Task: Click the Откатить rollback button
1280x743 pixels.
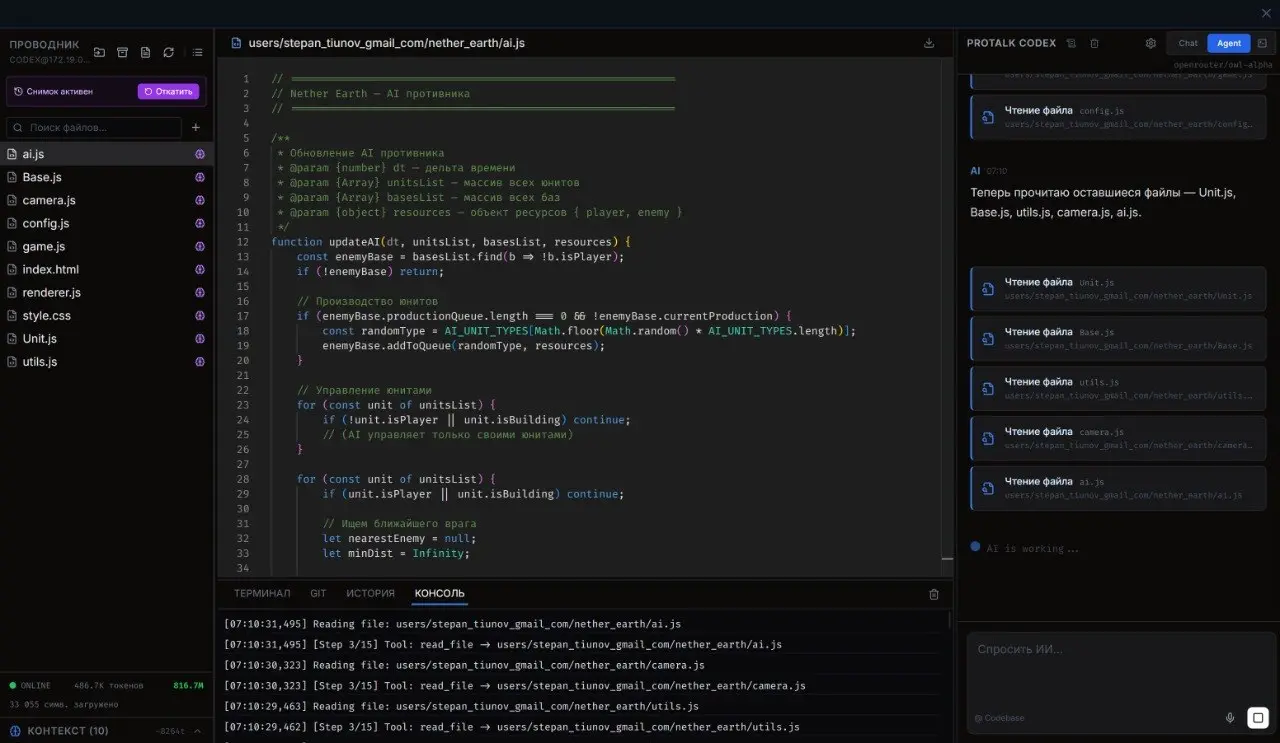Action: (x=168, y=91)
